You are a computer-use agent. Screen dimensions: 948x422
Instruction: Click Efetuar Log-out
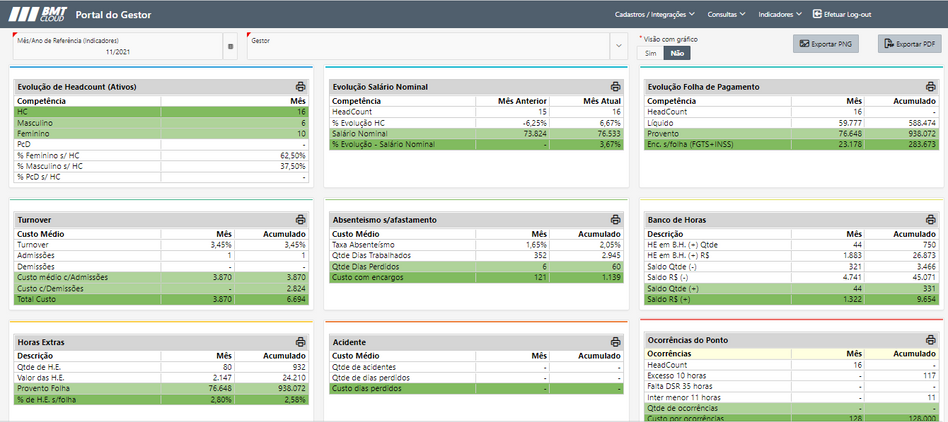click(842, 14)
